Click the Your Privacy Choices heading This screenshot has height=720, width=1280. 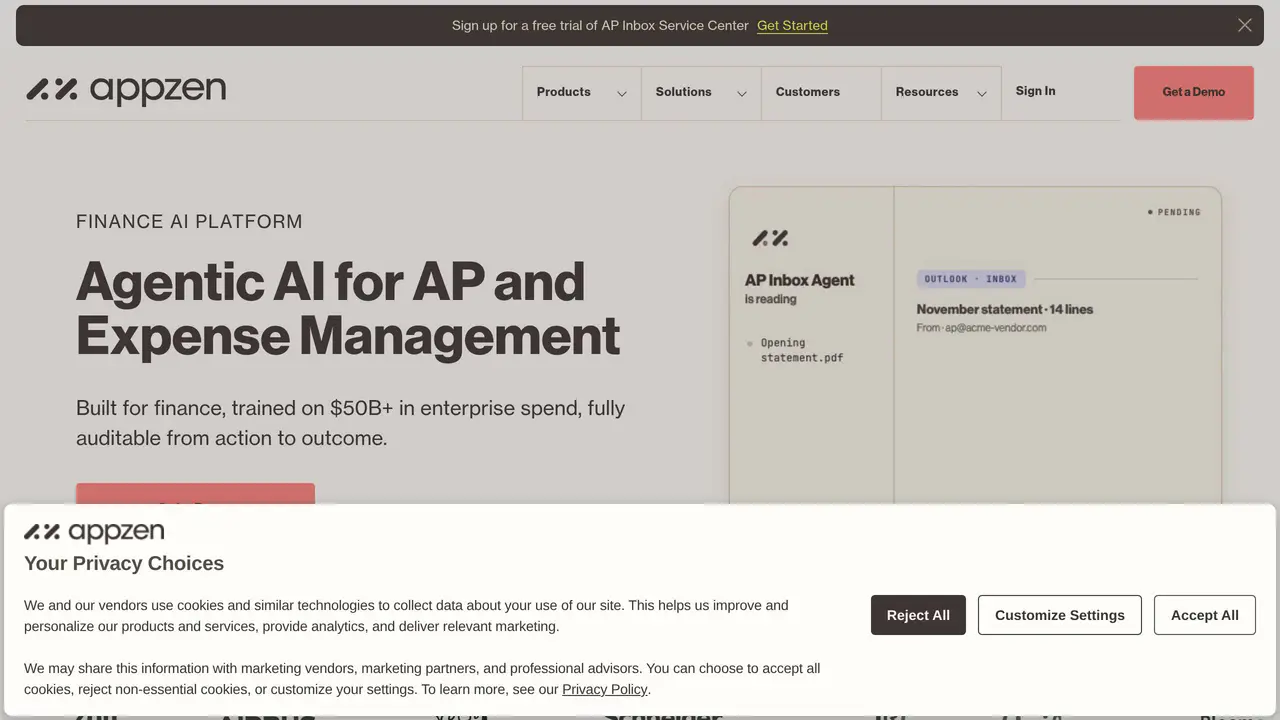[124, 563]
